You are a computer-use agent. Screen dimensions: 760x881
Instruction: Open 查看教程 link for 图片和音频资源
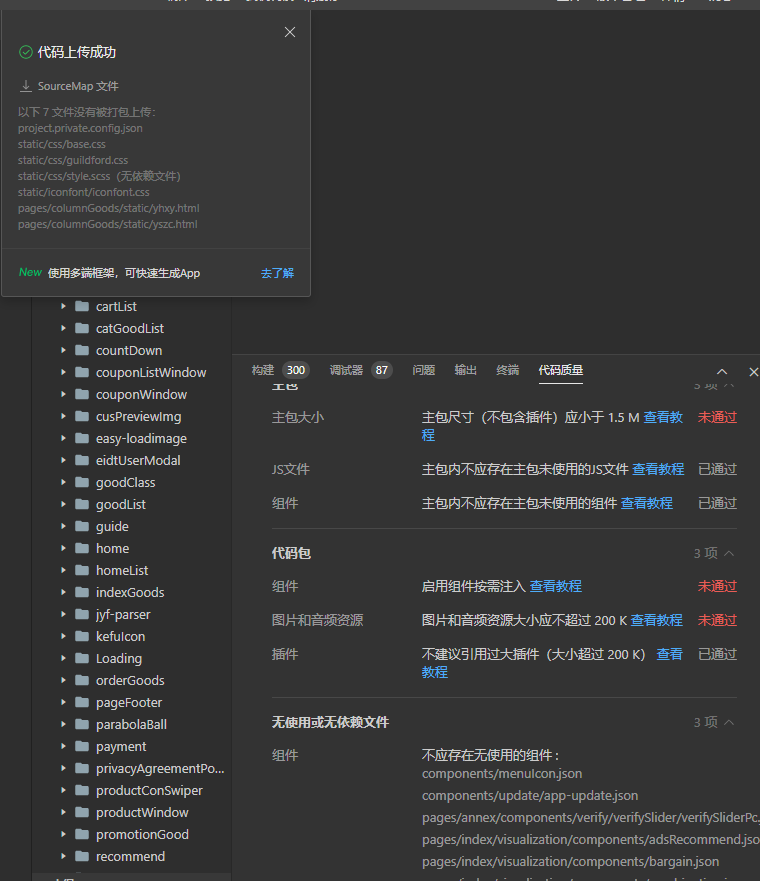pos(656,620)
